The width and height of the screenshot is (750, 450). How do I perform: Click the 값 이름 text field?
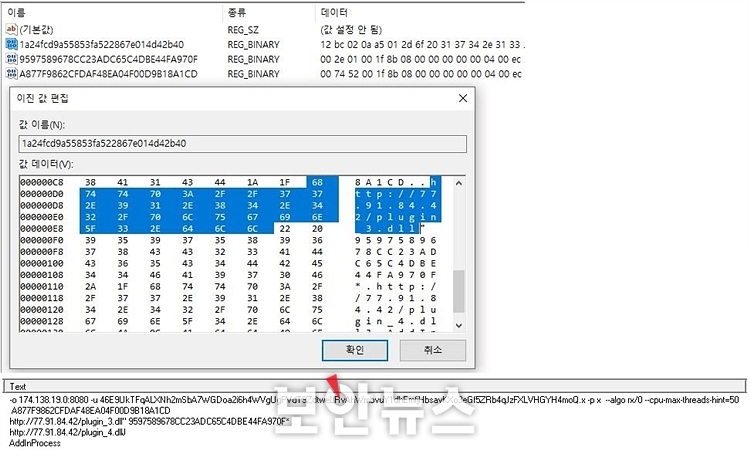click(x=242, y=143)
